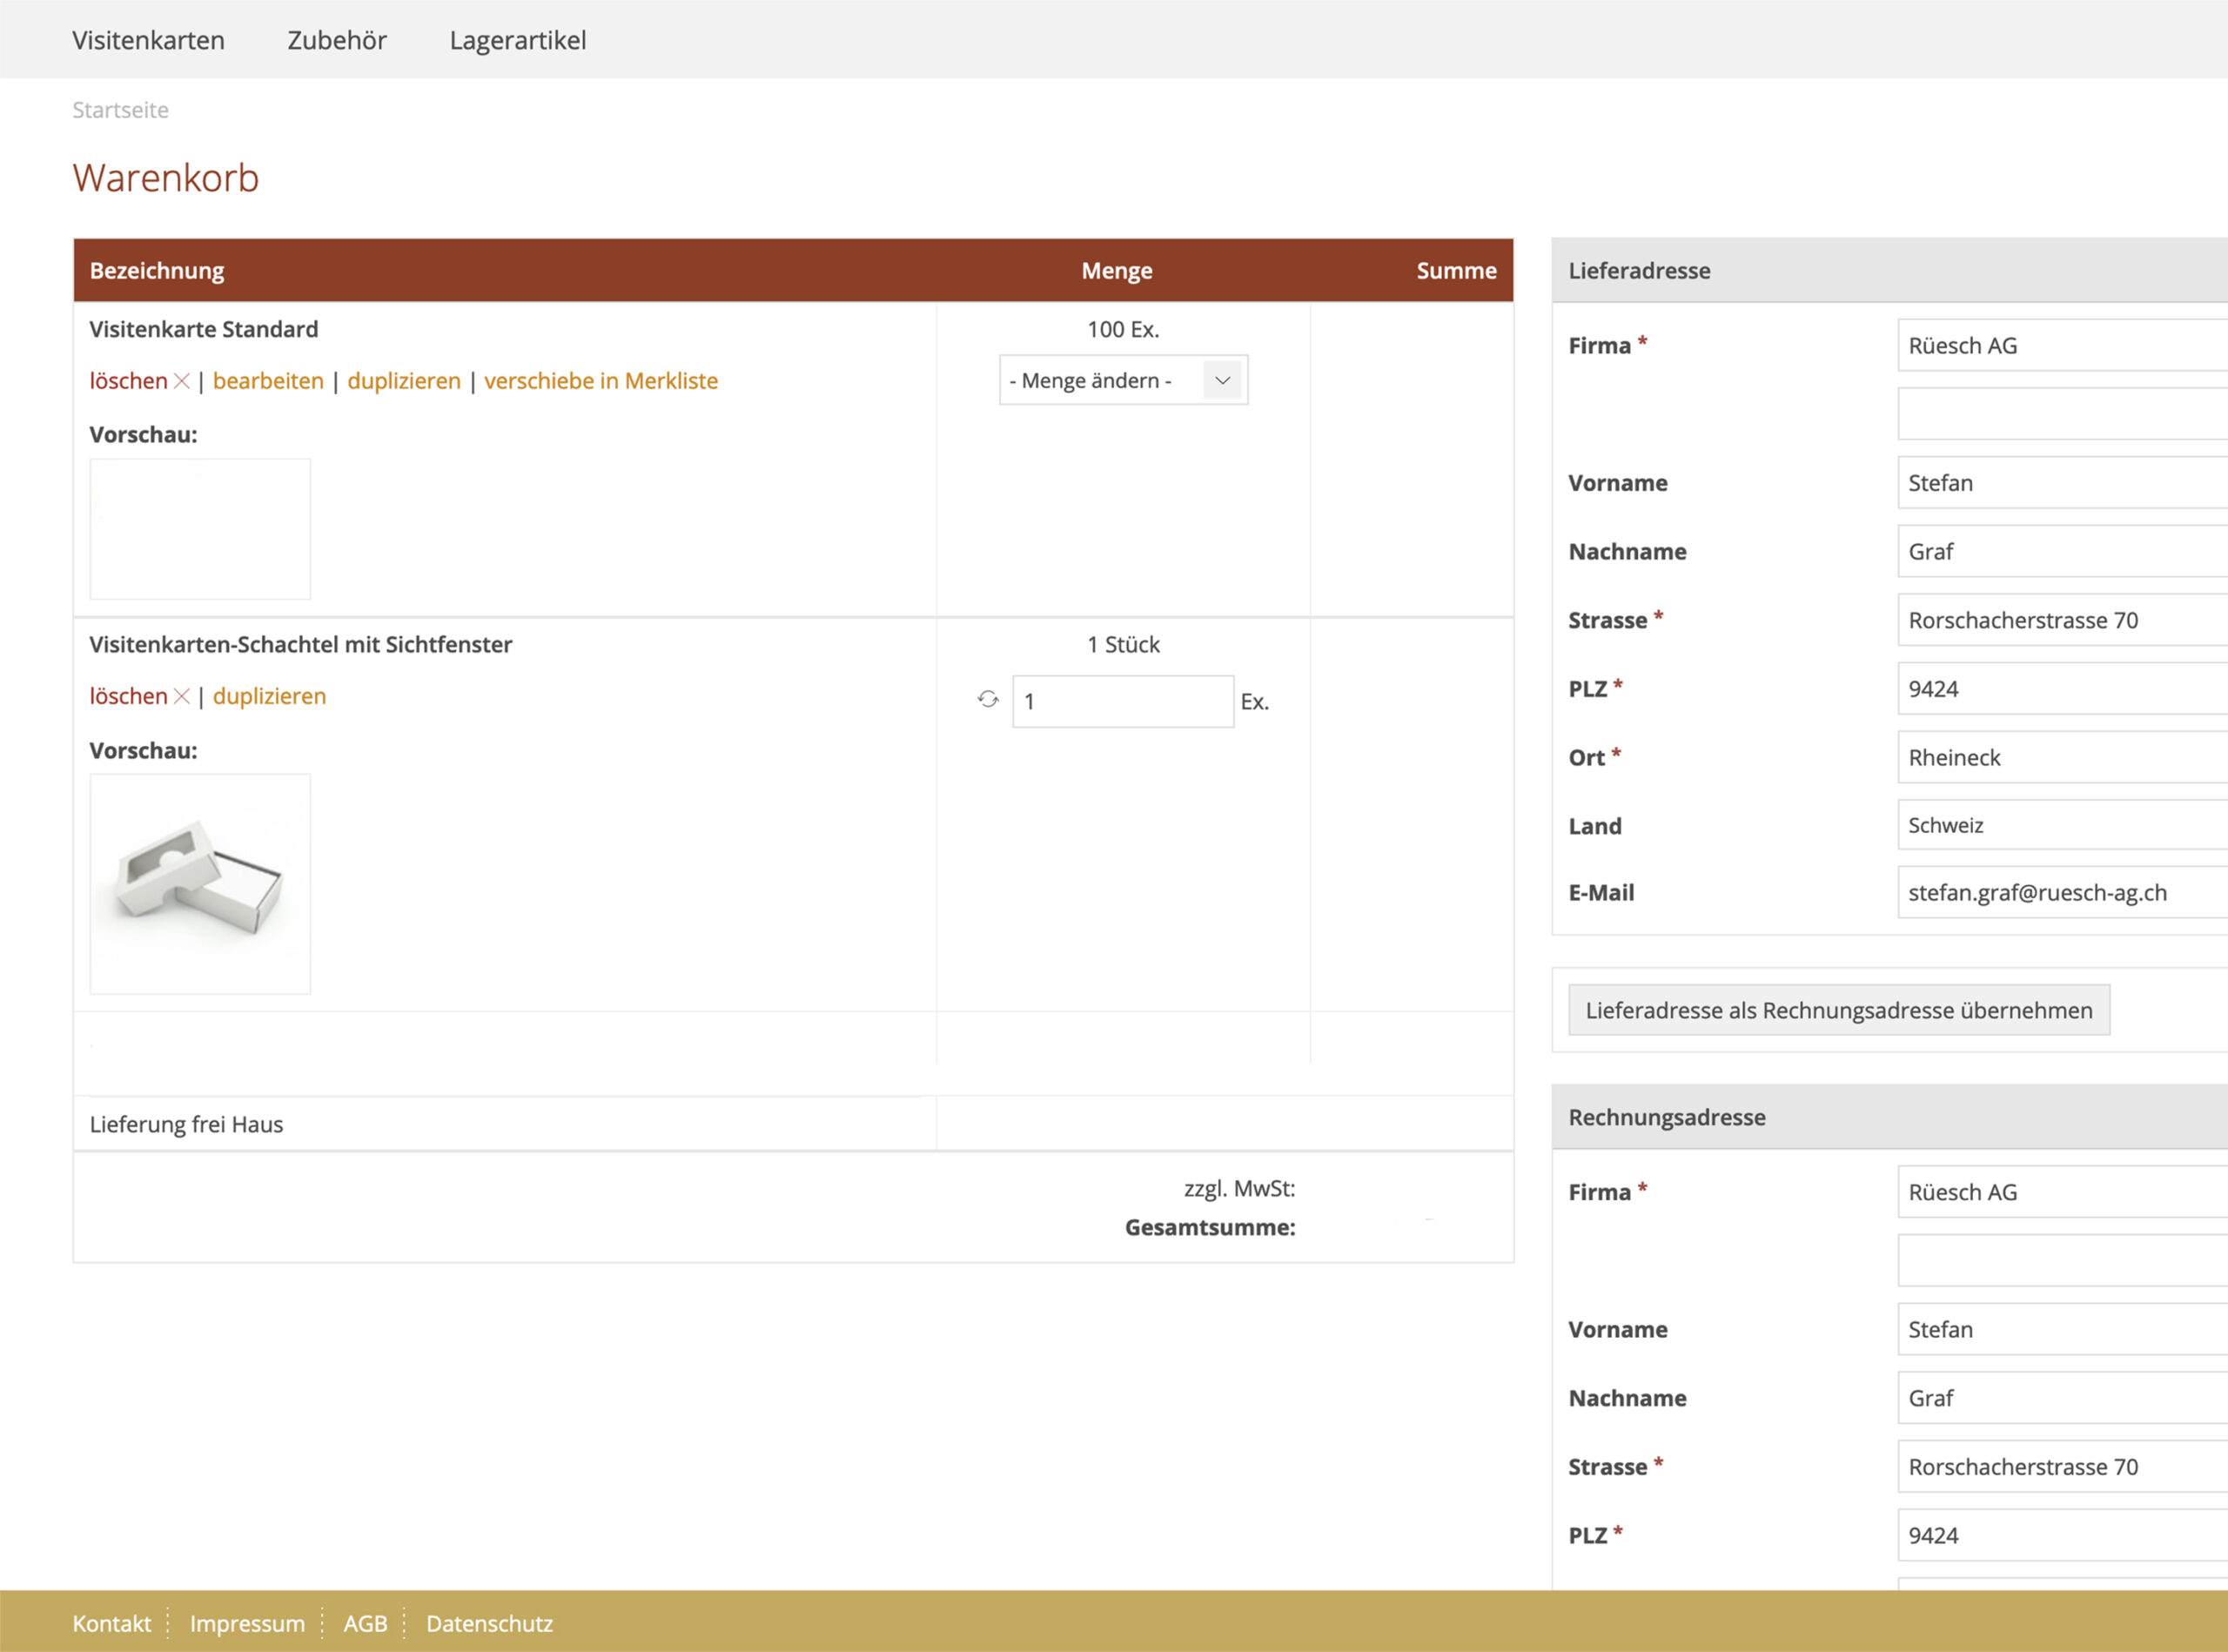Open the Impressum footer link

pos(247,1623)
